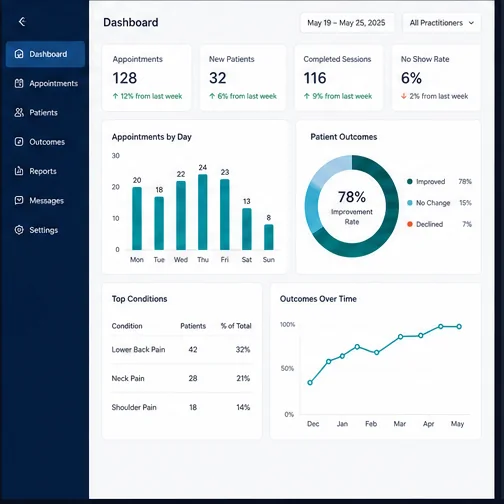Click the Fri bar showing 23
Viewport: 504px width, 504px height.
pyautogui.click(x=225, y=215)
